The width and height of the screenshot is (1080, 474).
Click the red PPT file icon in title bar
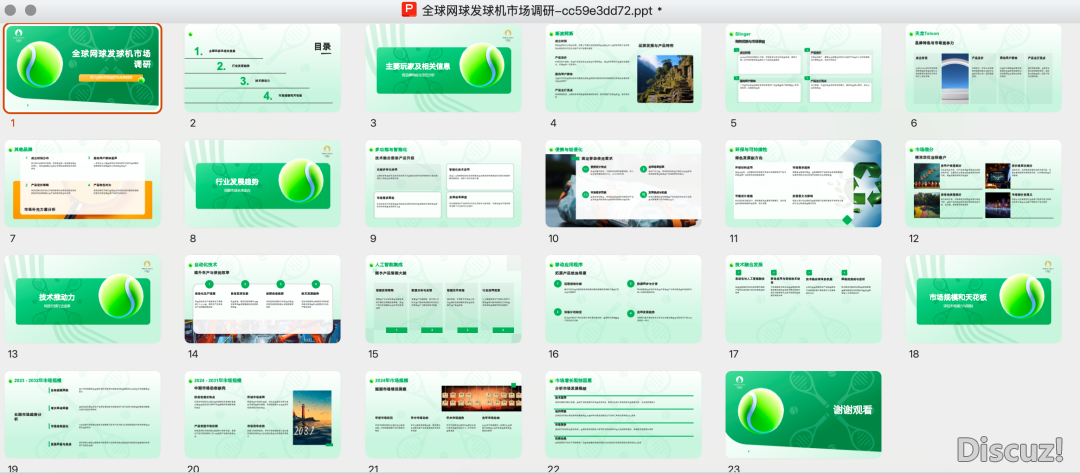click(x=411, y=10)
